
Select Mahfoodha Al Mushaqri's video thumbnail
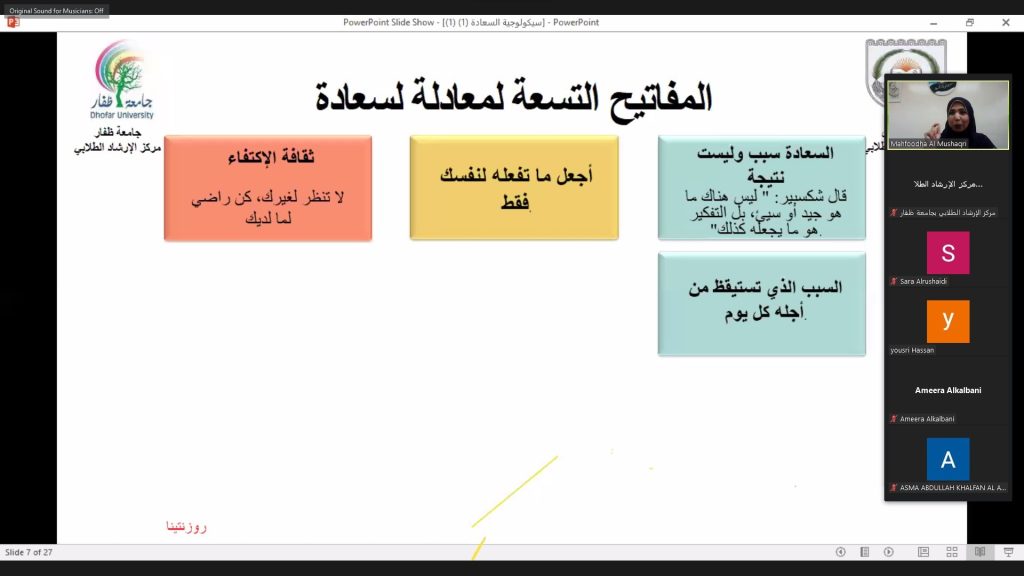coord(947,115)
